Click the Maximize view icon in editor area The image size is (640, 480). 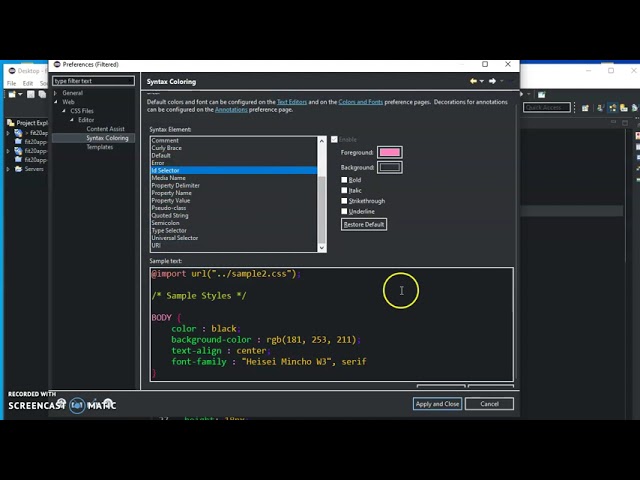pyautogui.click(x=625, y=122)
